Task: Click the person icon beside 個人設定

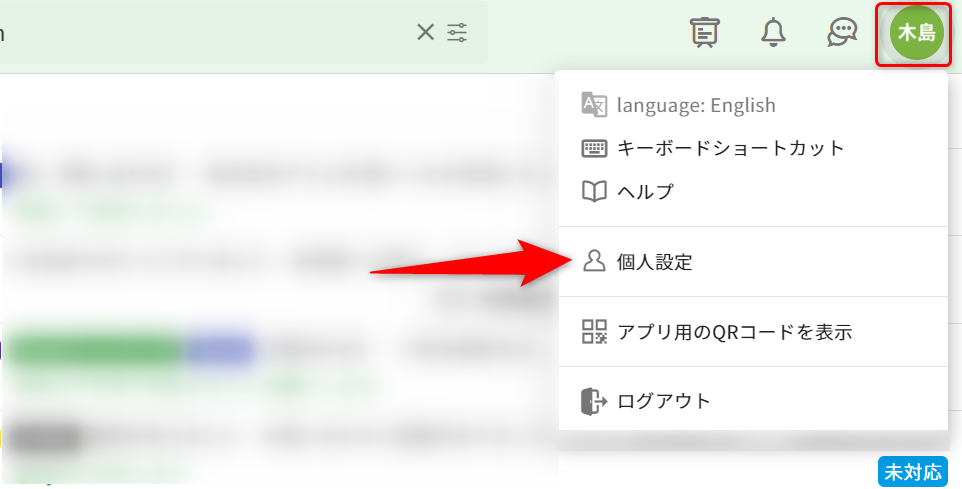Action: coord(594,262)
